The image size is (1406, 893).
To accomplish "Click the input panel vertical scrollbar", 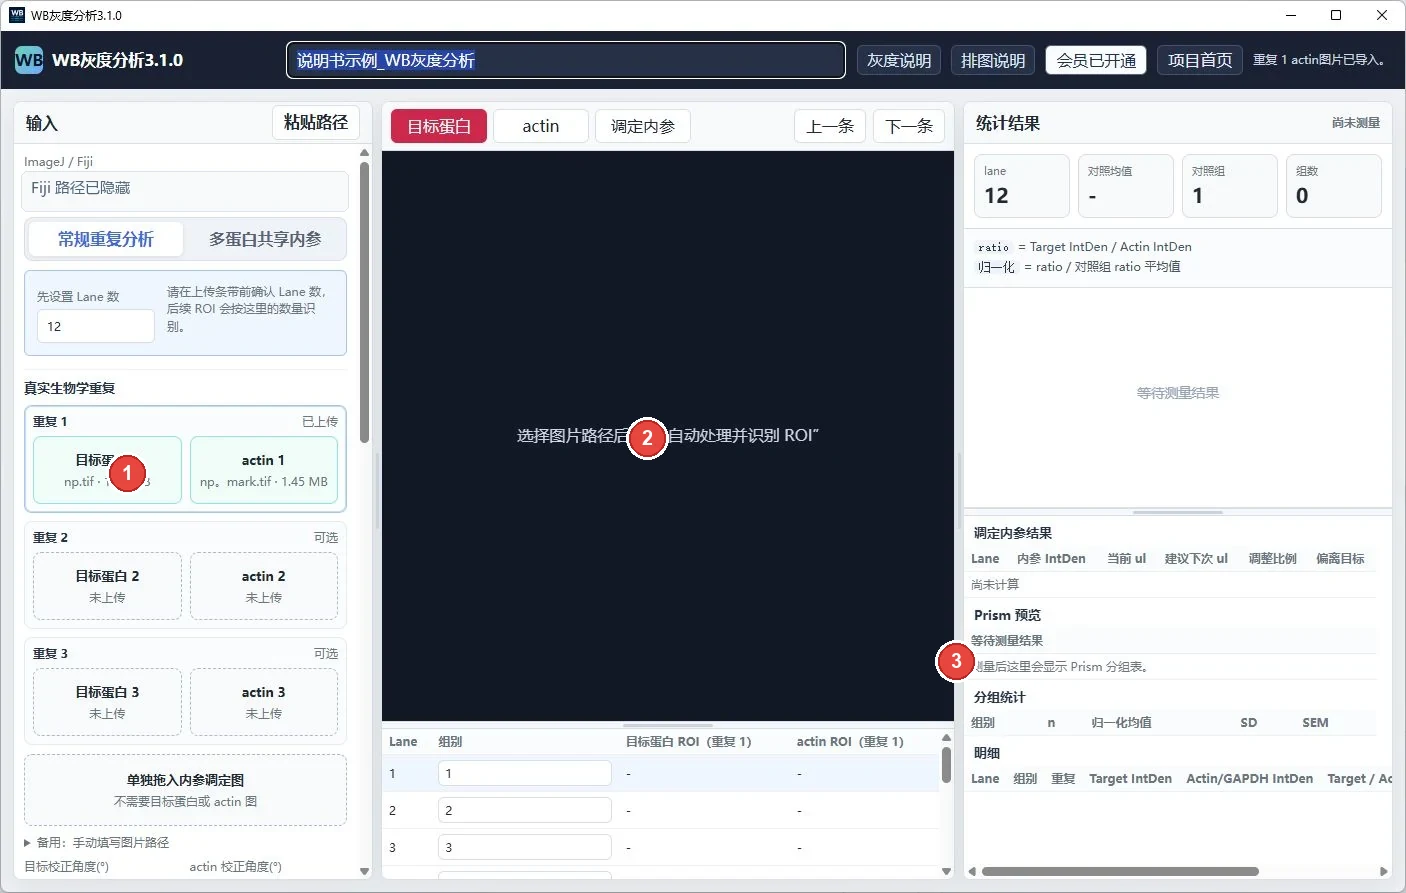I will click(x=364, y=300).
